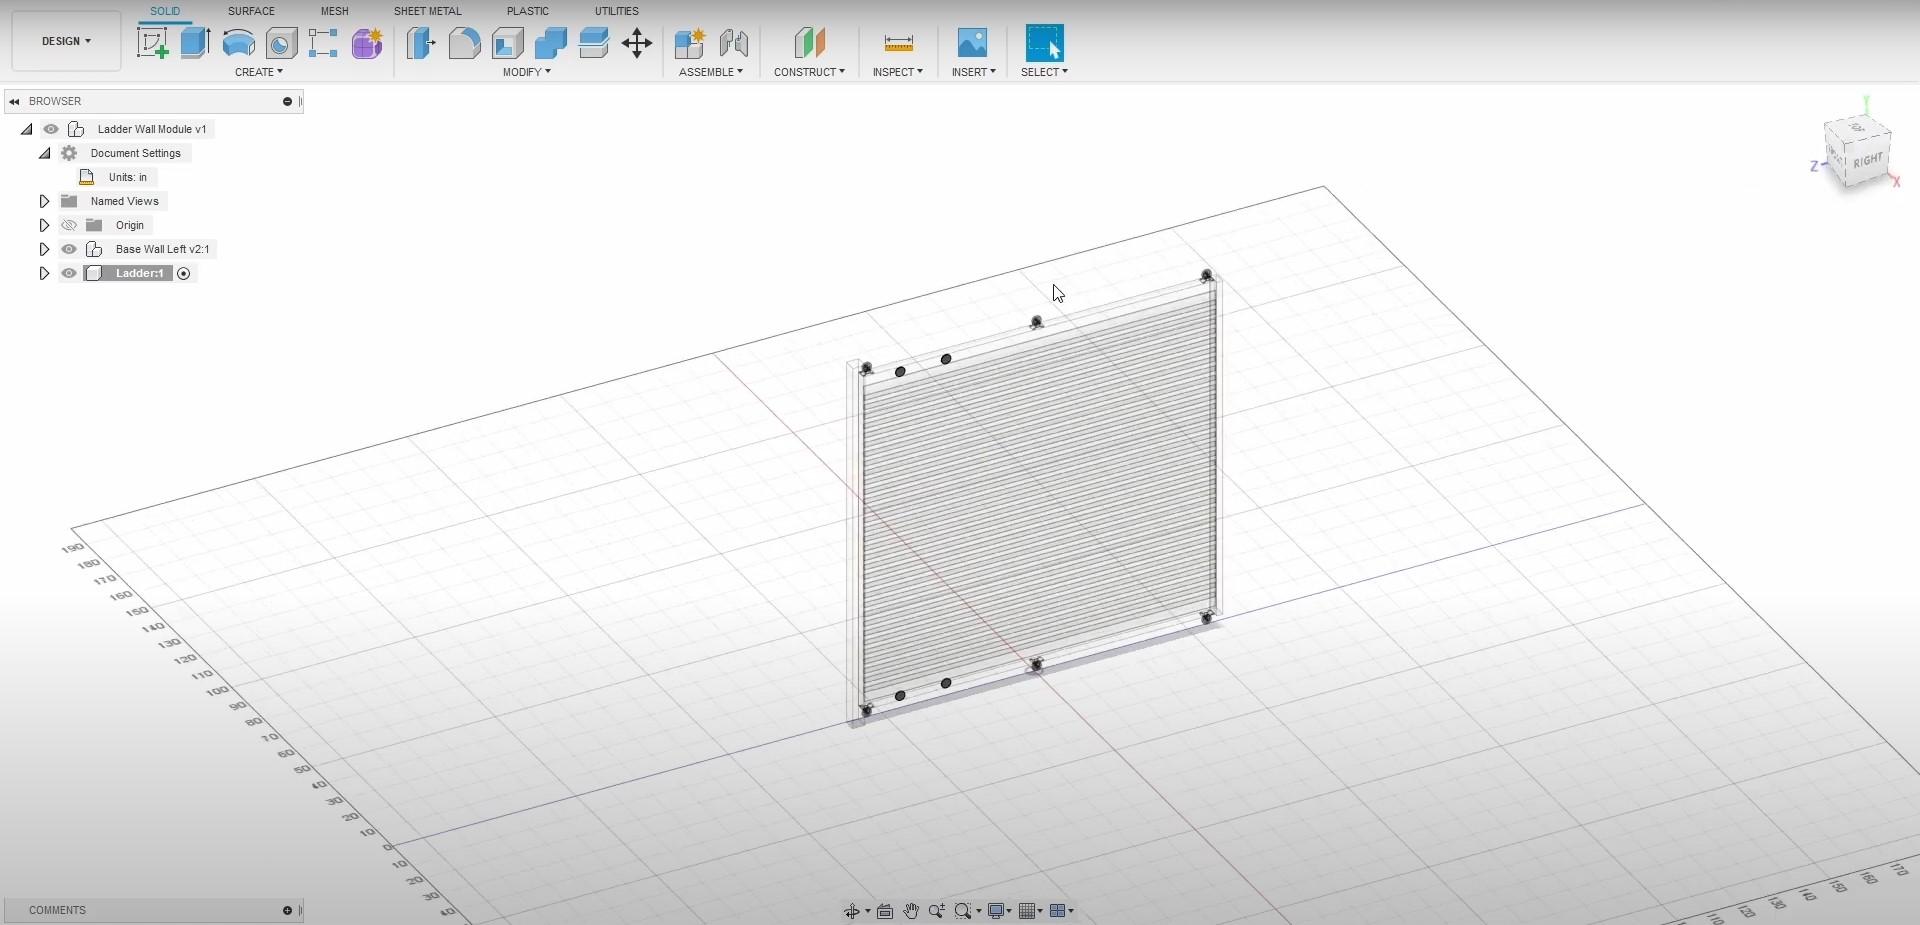Expand the Base Wall Left v2:1 component

click(x=44, y=249)
